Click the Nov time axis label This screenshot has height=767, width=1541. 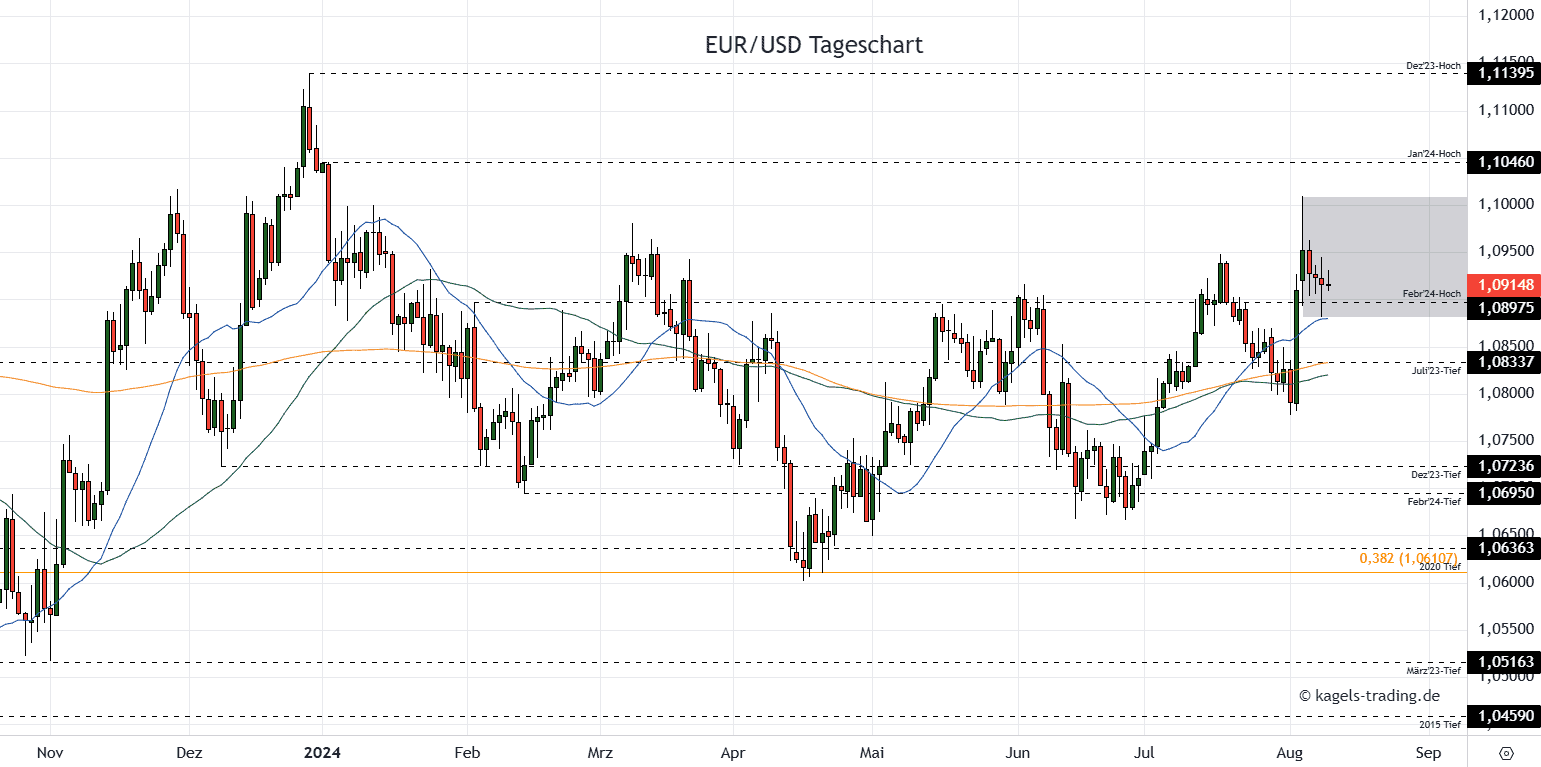coord(48,752)
